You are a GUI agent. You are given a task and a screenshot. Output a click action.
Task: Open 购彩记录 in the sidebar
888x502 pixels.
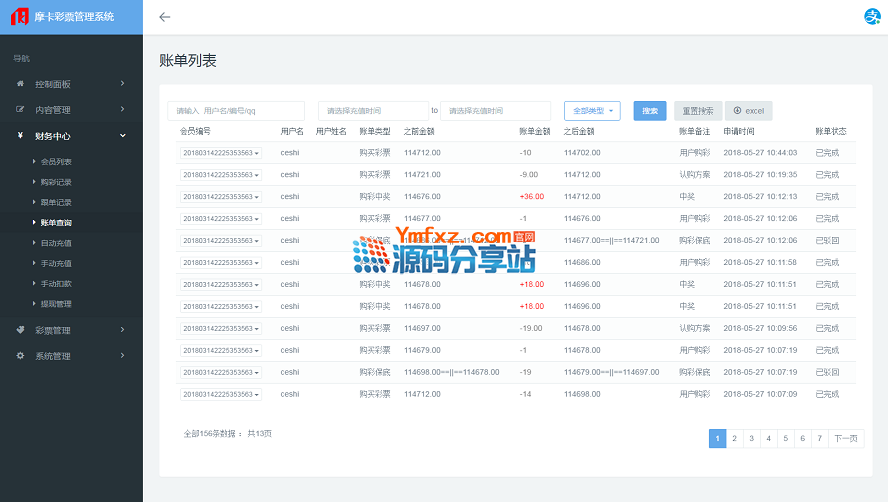click(x=56, y=182)
